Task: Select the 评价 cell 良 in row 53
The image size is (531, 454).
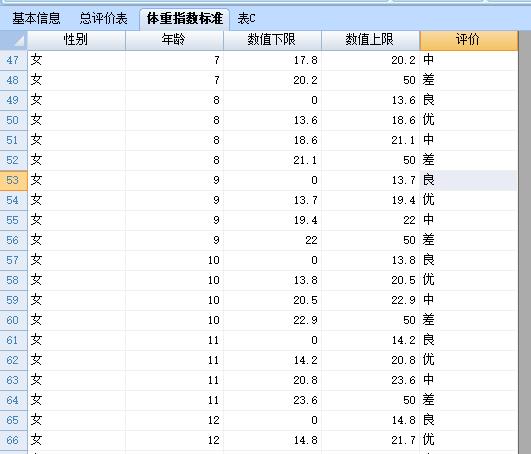Action: (469, 180)
